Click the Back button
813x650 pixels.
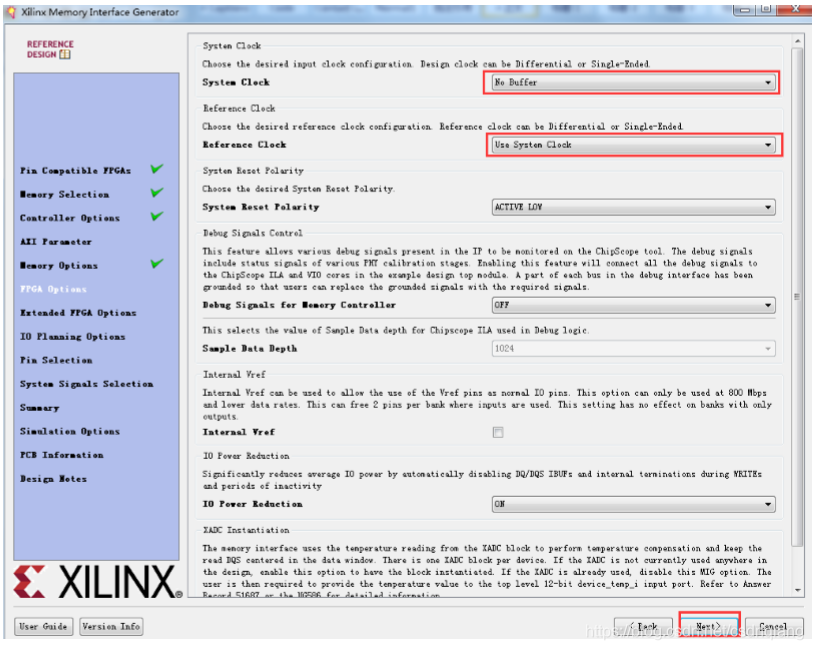(643, 627)
